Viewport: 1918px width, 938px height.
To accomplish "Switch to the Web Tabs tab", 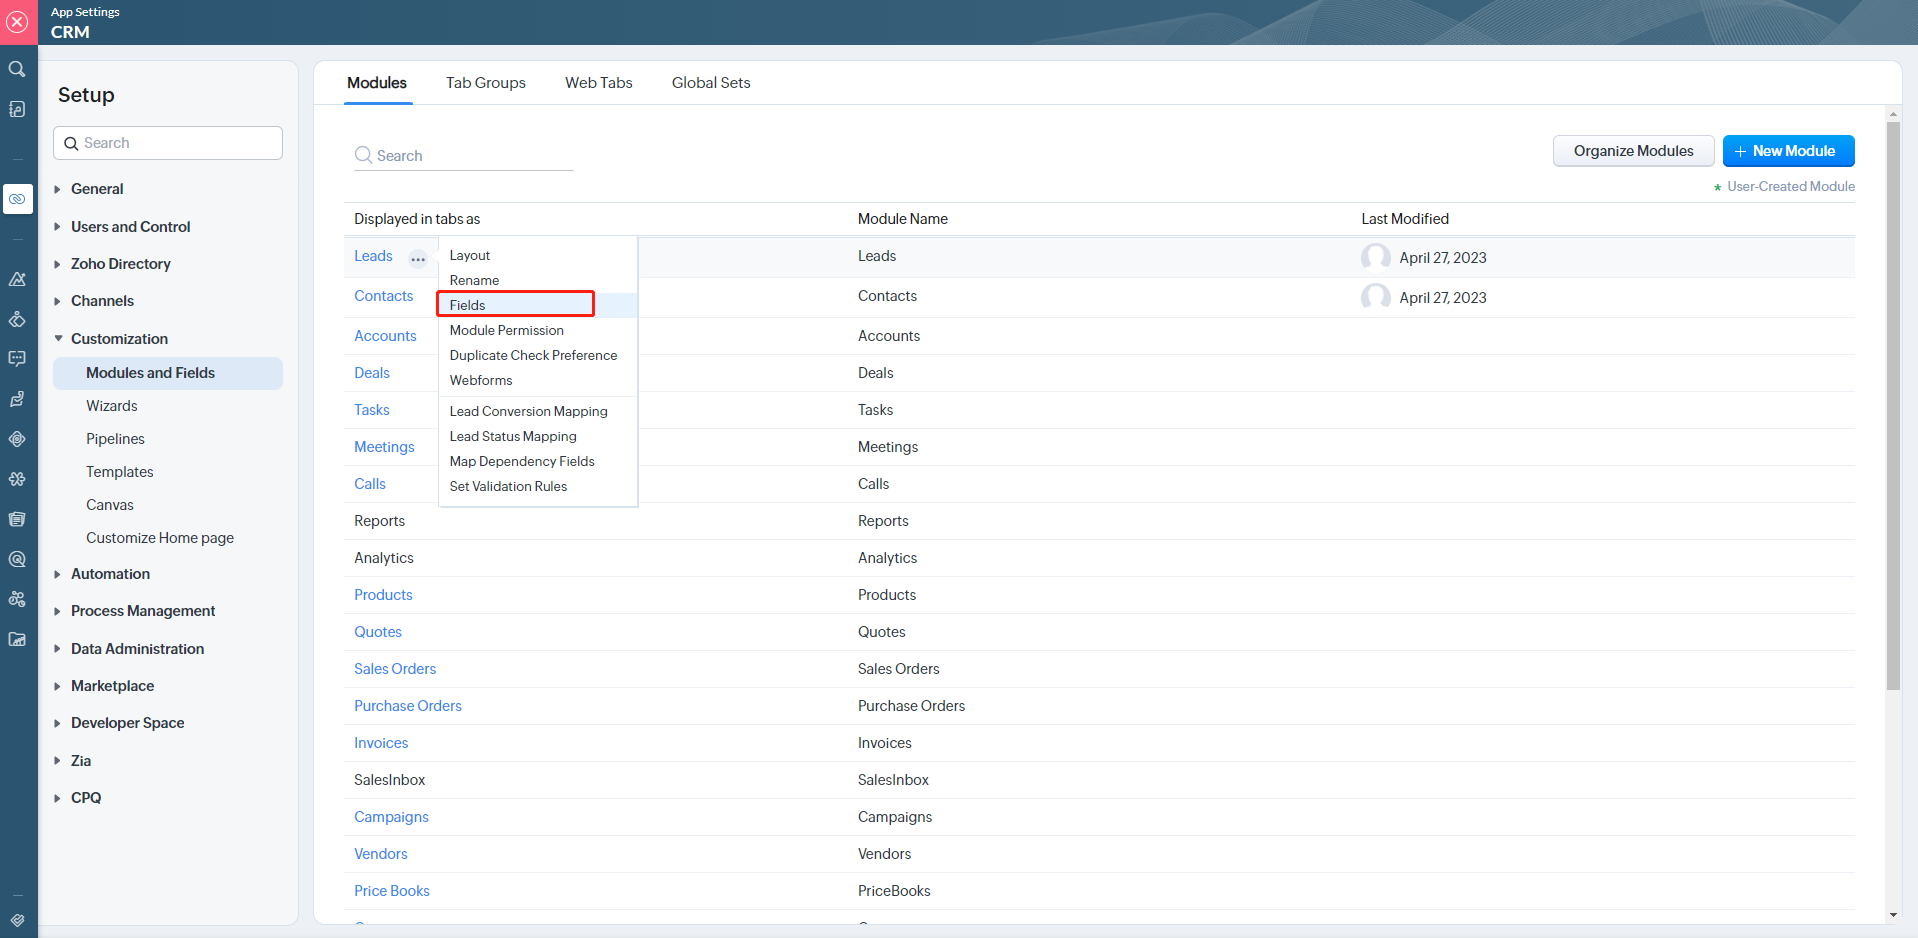I will coord(599,83).
